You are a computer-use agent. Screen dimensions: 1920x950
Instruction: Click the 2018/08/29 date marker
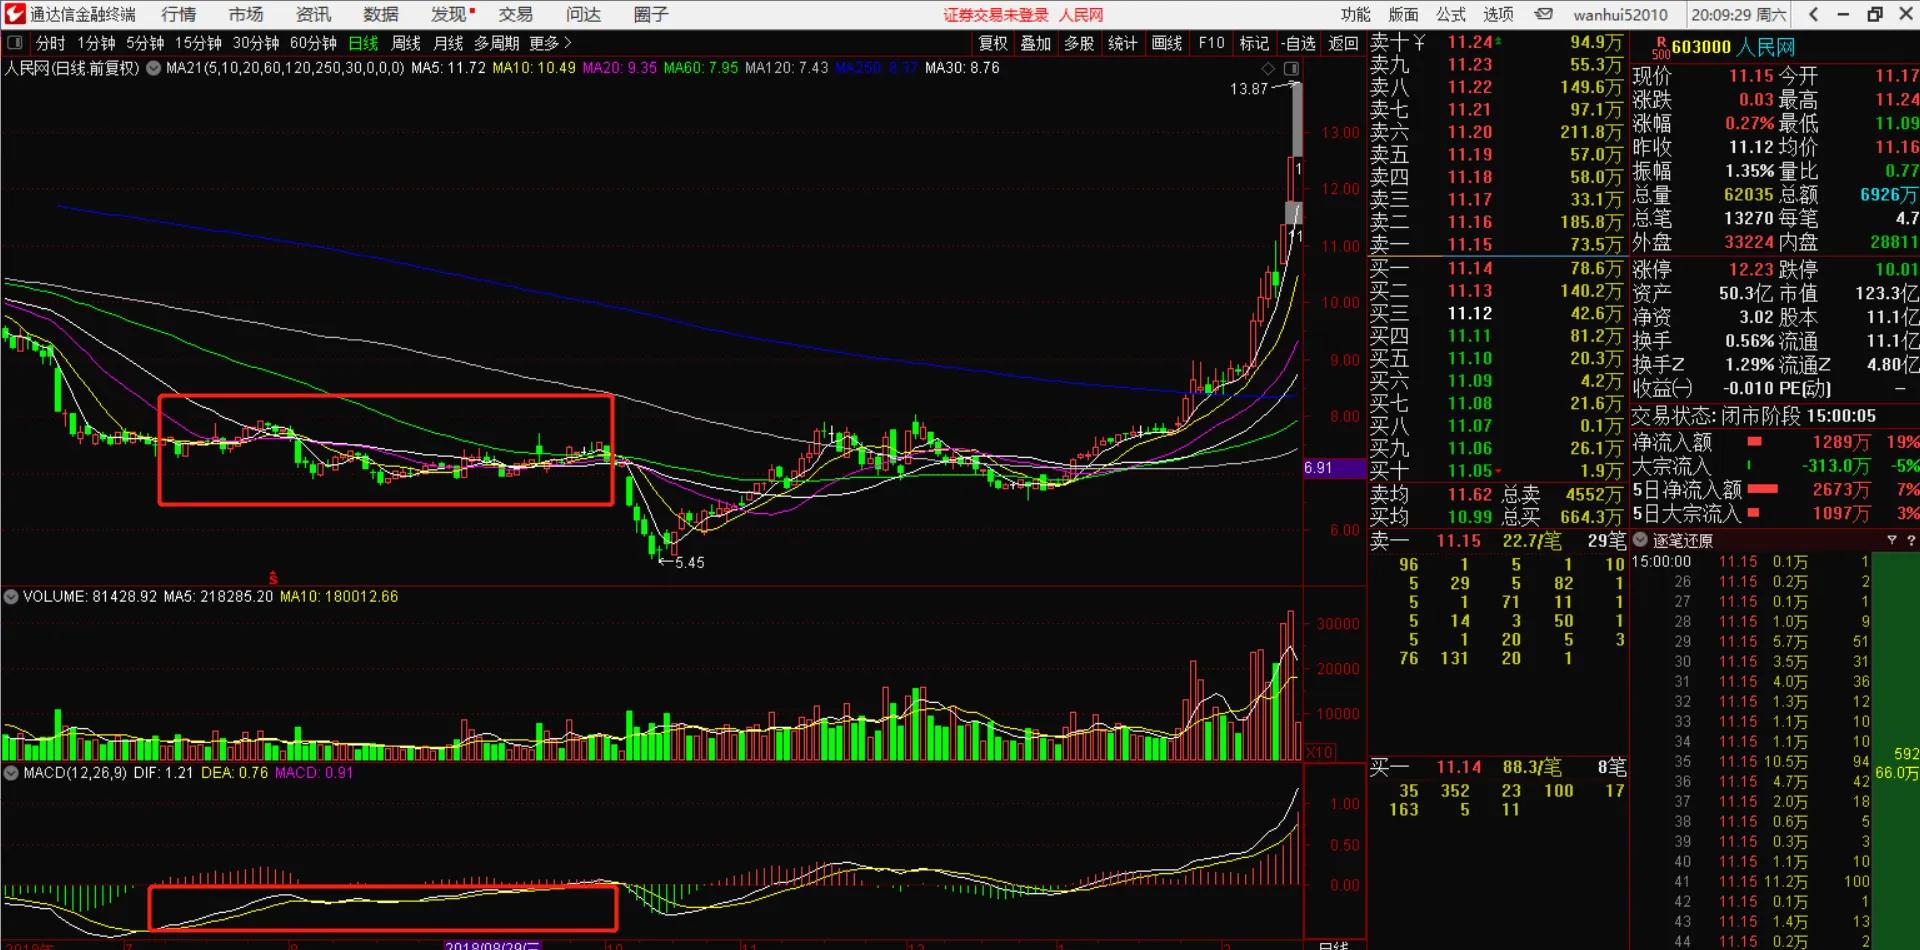(493, 945)
